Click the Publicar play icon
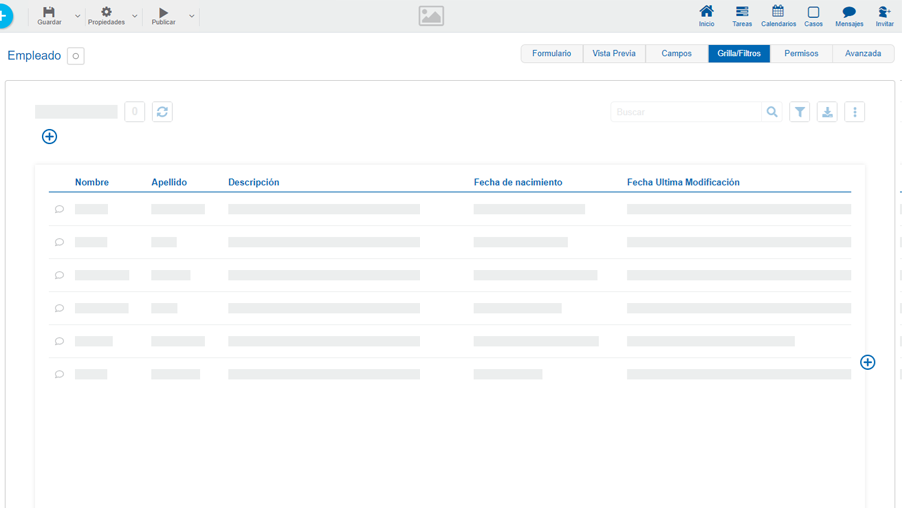The height and width of the screenshot is (508, 902). click(163, 13)
